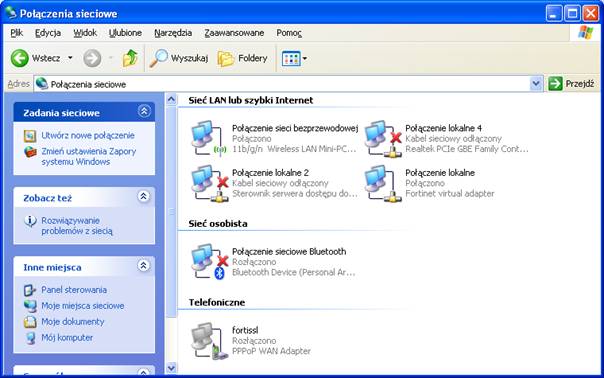Open the Views icon button
Screen dimensions: 604x378
coord(291,59)
